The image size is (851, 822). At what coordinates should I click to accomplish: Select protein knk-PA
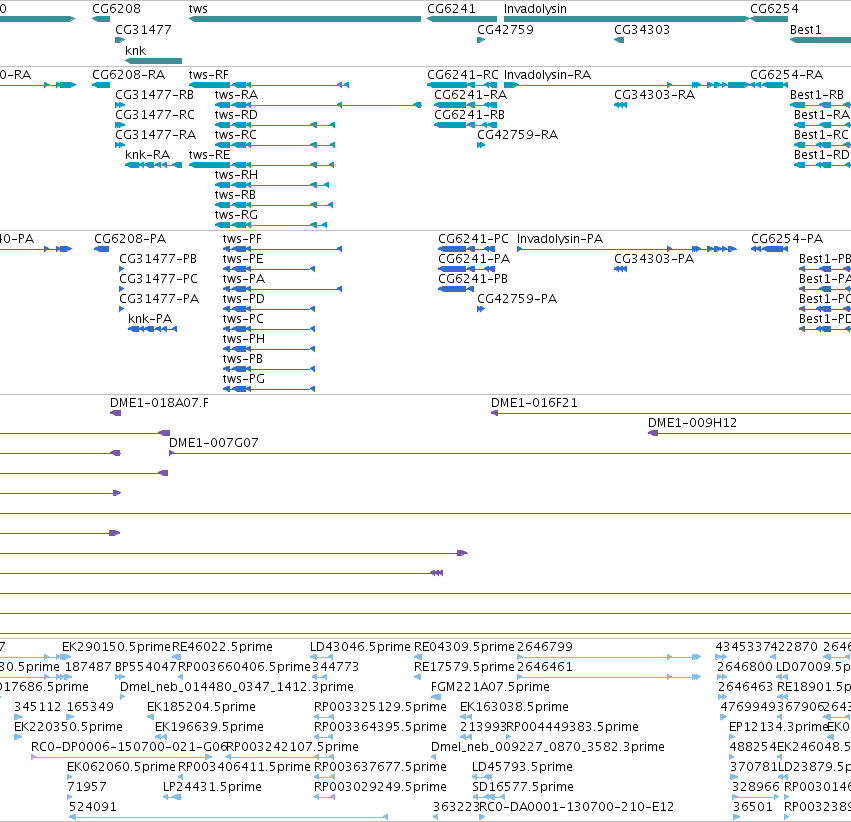[x=150, y=319]
